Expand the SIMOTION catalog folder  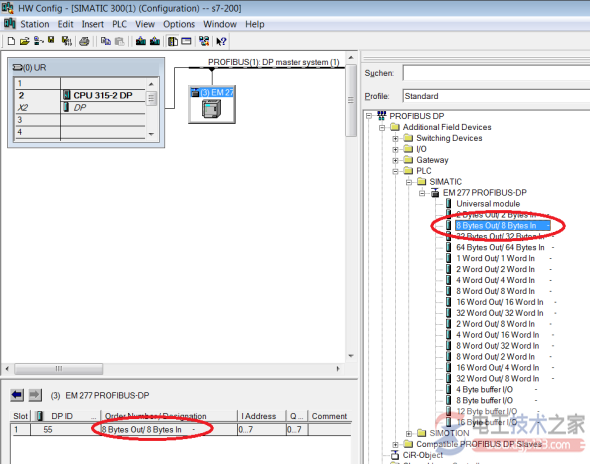[409, 434]
